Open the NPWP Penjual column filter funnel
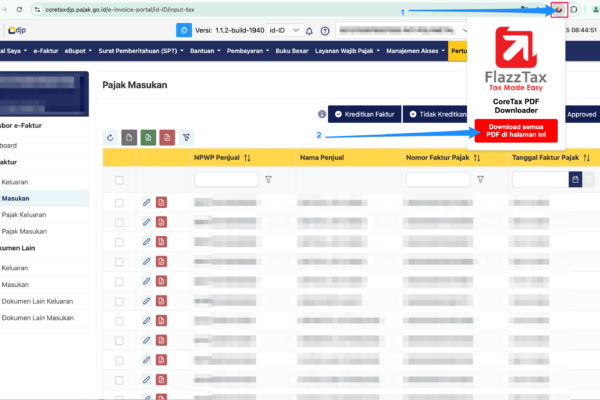 (x=269, y=179)
